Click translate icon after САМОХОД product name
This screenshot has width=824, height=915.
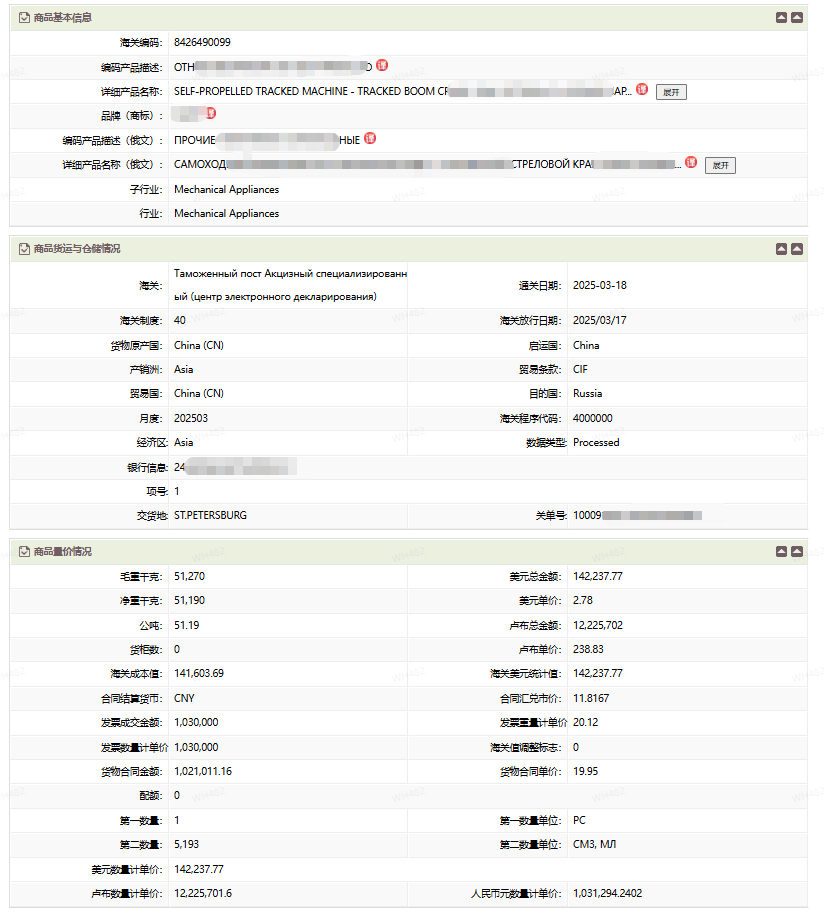pyautogui.click(x=690, y=163)
